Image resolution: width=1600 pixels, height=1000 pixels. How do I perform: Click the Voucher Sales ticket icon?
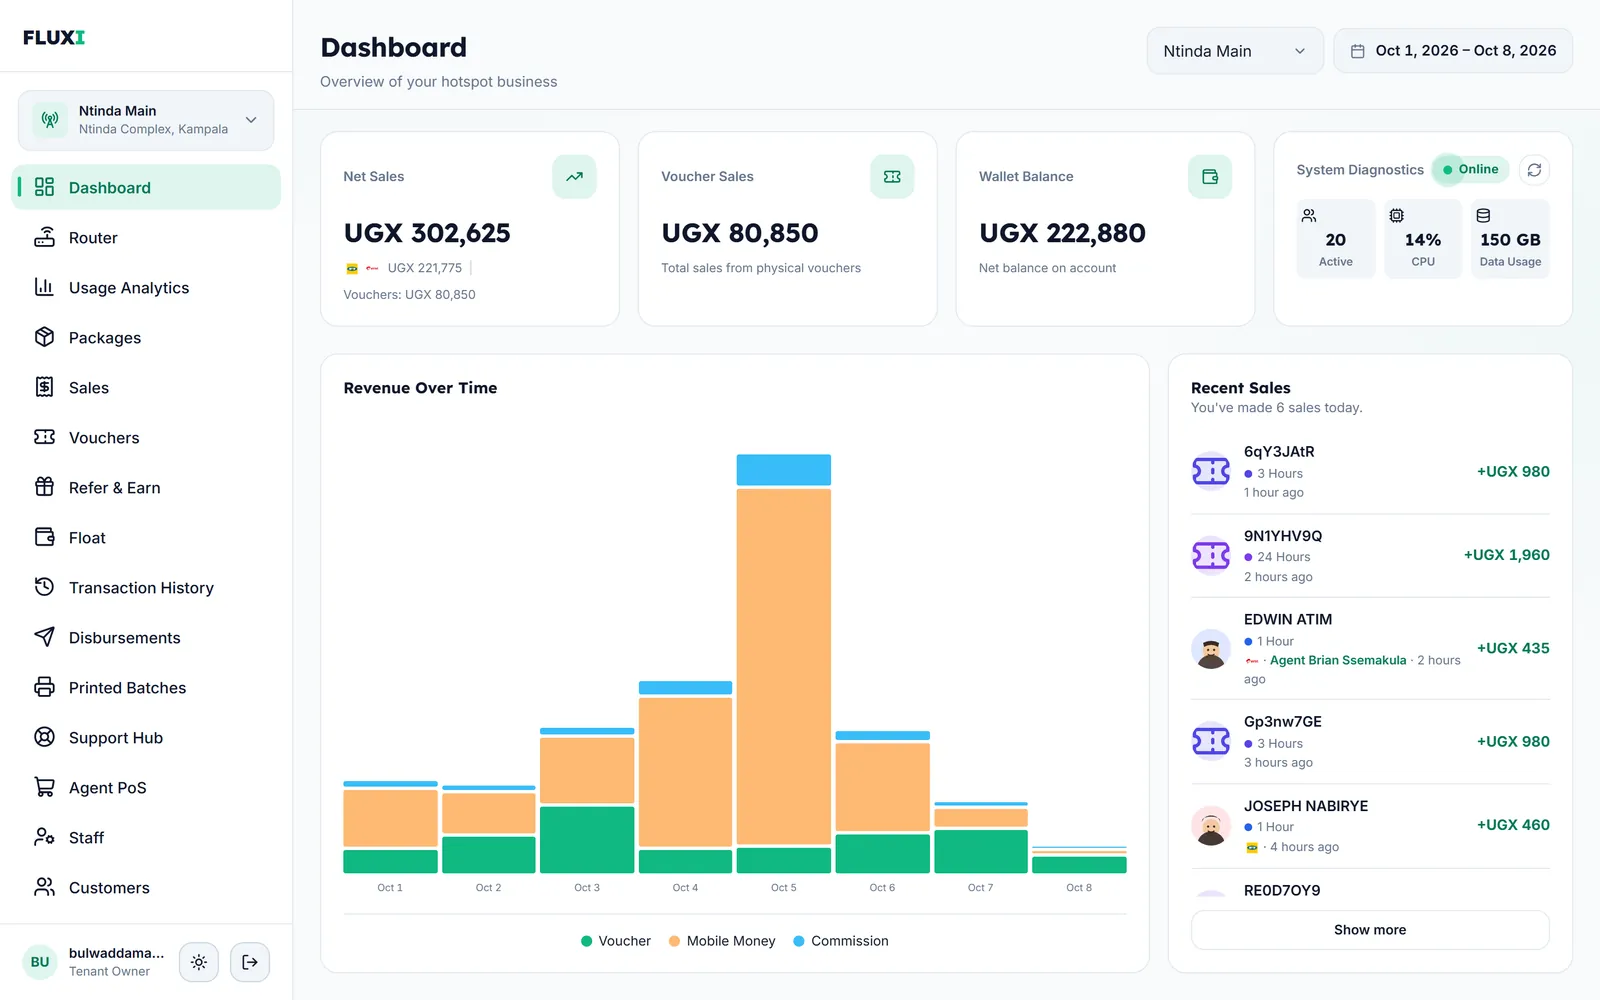point(892,177)
